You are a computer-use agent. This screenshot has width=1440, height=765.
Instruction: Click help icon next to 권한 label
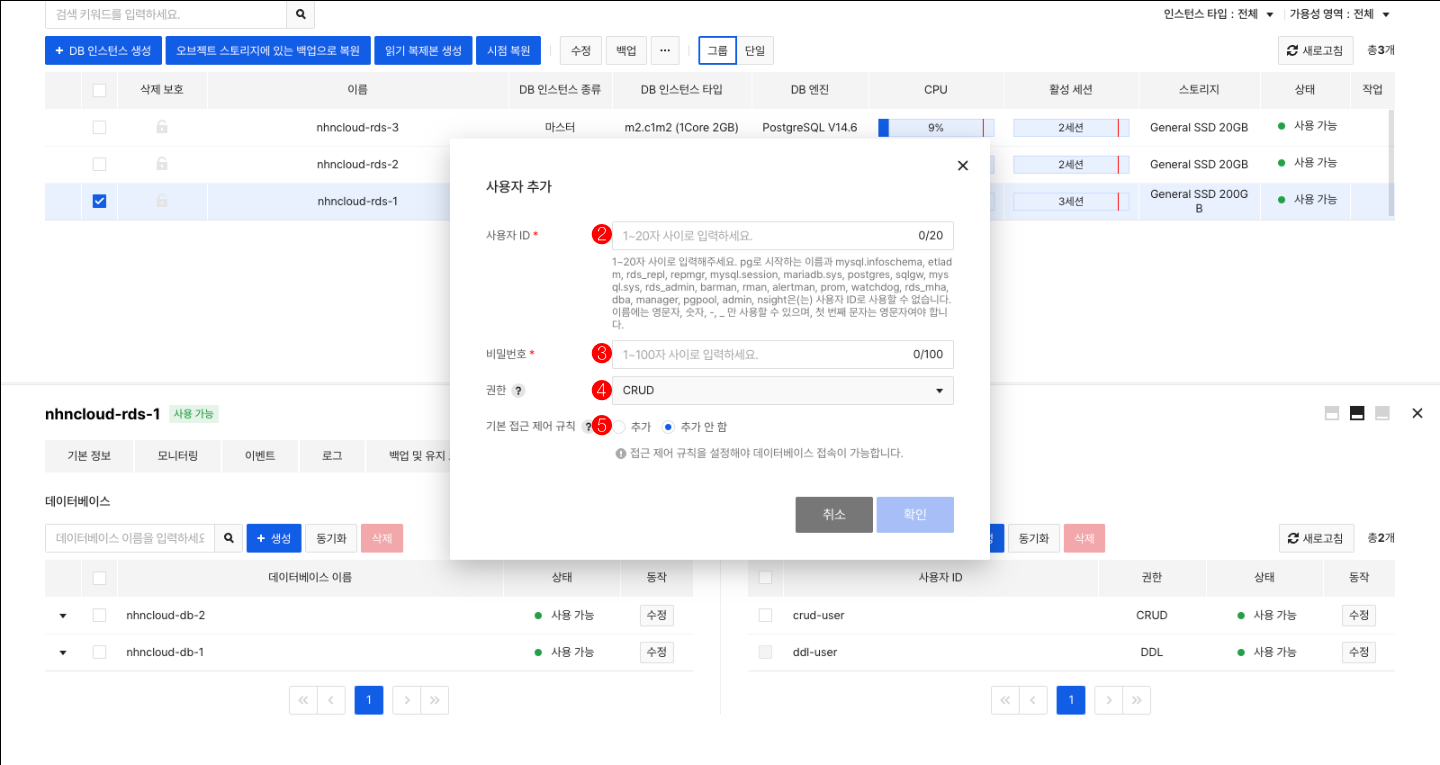point(519,390)
